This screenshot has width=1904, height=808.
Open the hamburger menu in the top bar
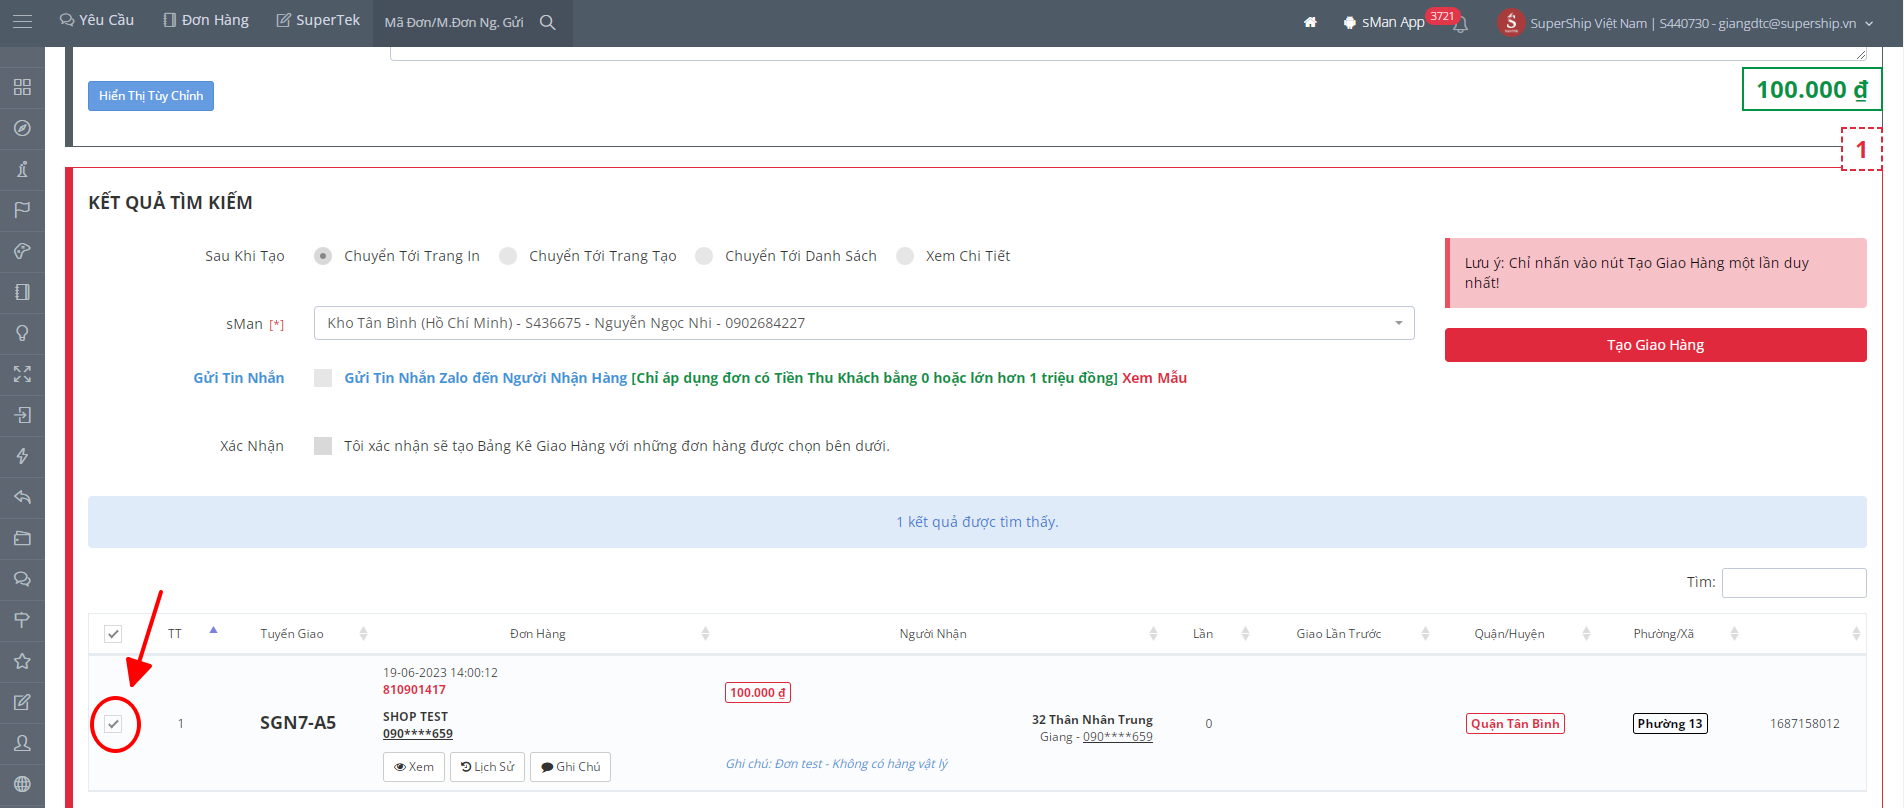22,21
